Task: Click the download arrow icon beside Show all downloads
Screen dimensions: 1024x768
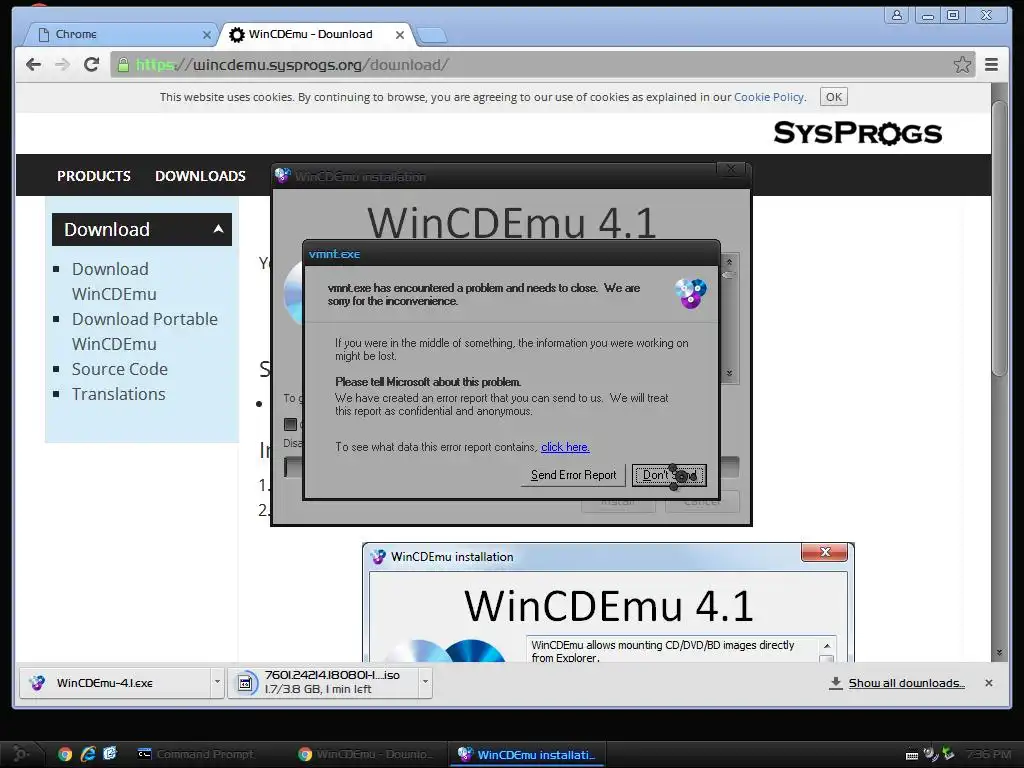Action: pos(835,683)
